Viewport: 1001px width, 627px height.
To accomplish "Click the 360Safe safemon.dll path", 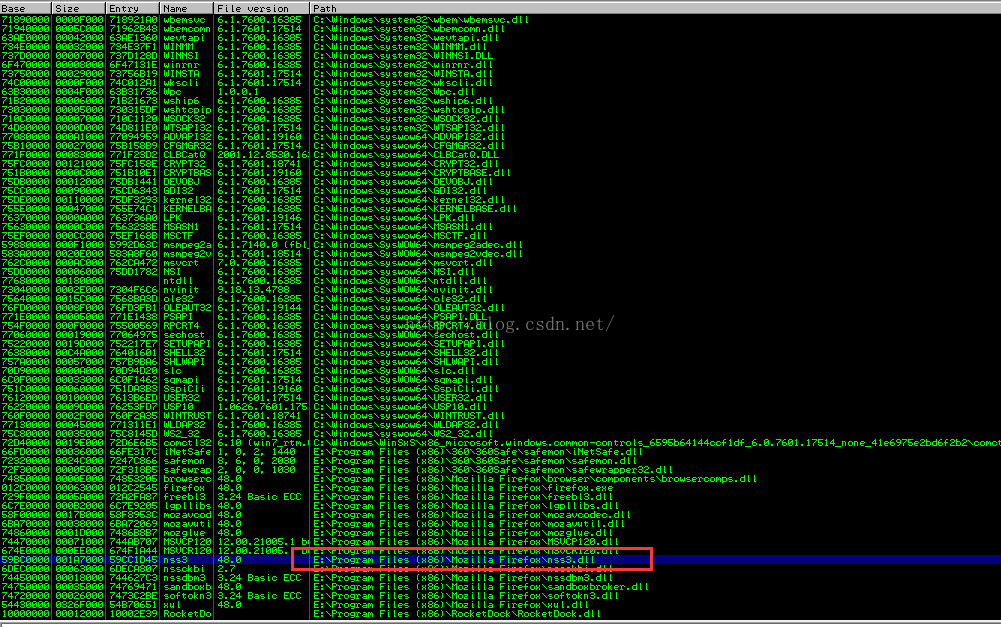I will pos(475,460).
